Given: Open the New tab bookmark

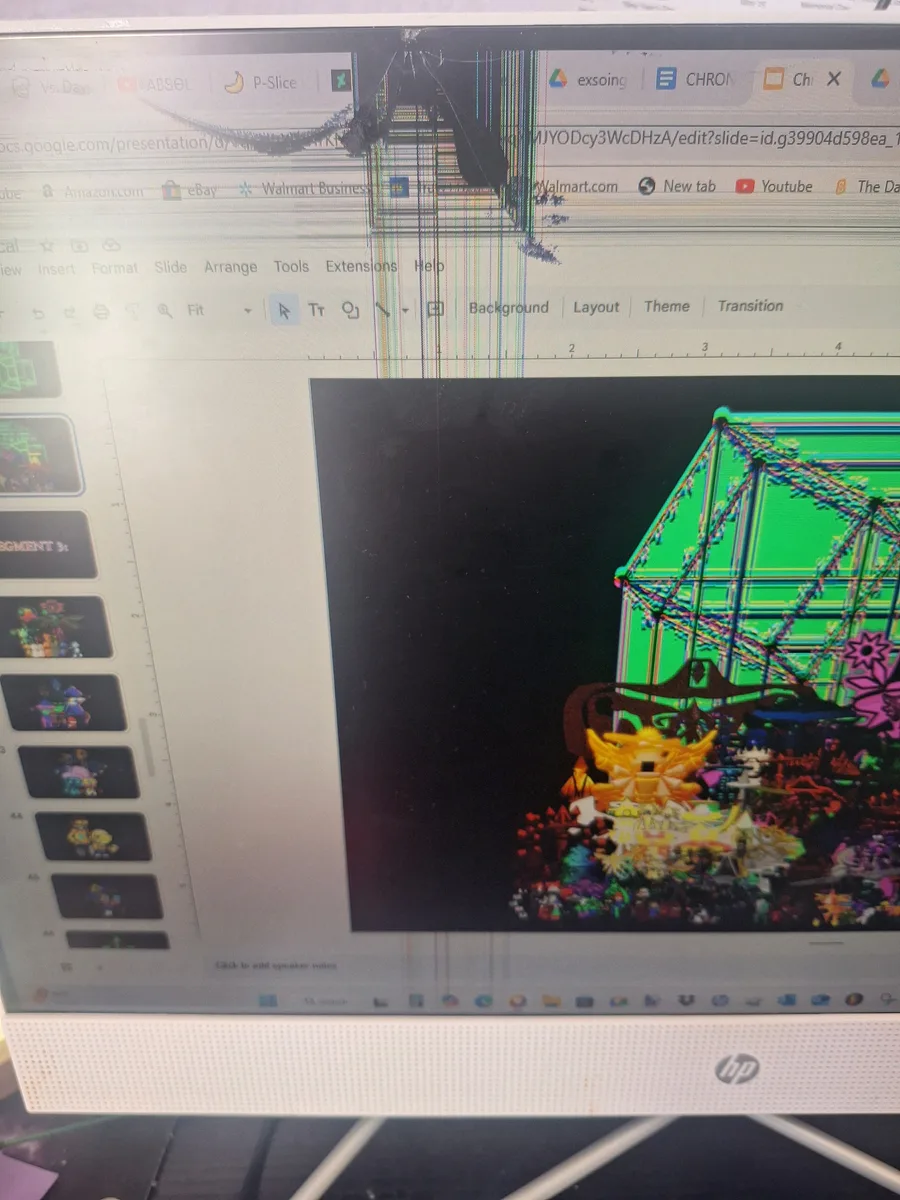Looking at the screenshot, I should pos(678,186).
